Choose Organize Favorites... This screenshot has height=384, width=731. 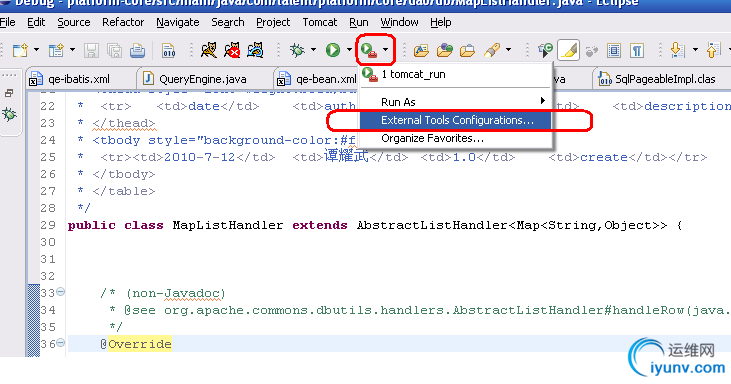pyautogui.click(x=455, y=138)
